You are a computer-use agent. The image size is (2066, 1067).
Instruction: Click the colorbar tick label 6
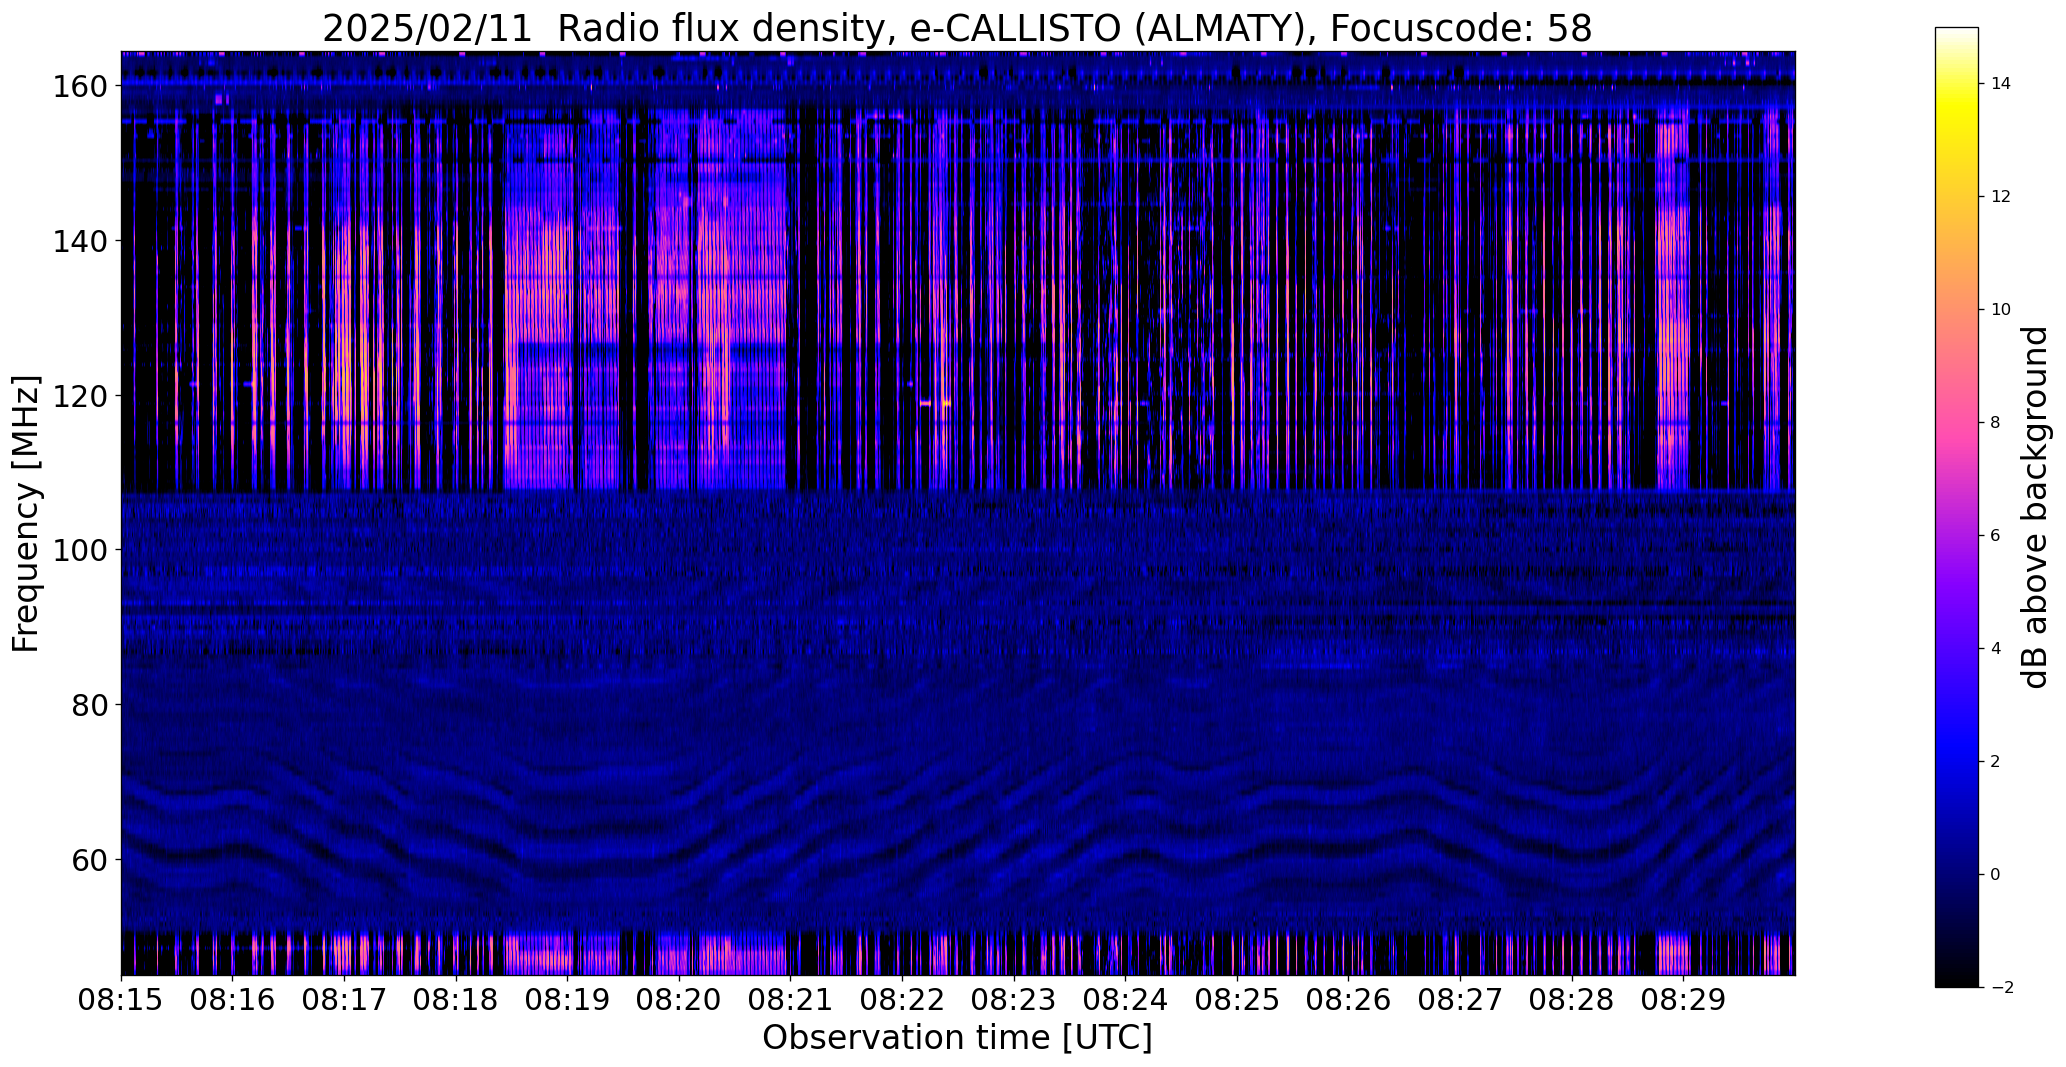click(x=1996, y=536)
